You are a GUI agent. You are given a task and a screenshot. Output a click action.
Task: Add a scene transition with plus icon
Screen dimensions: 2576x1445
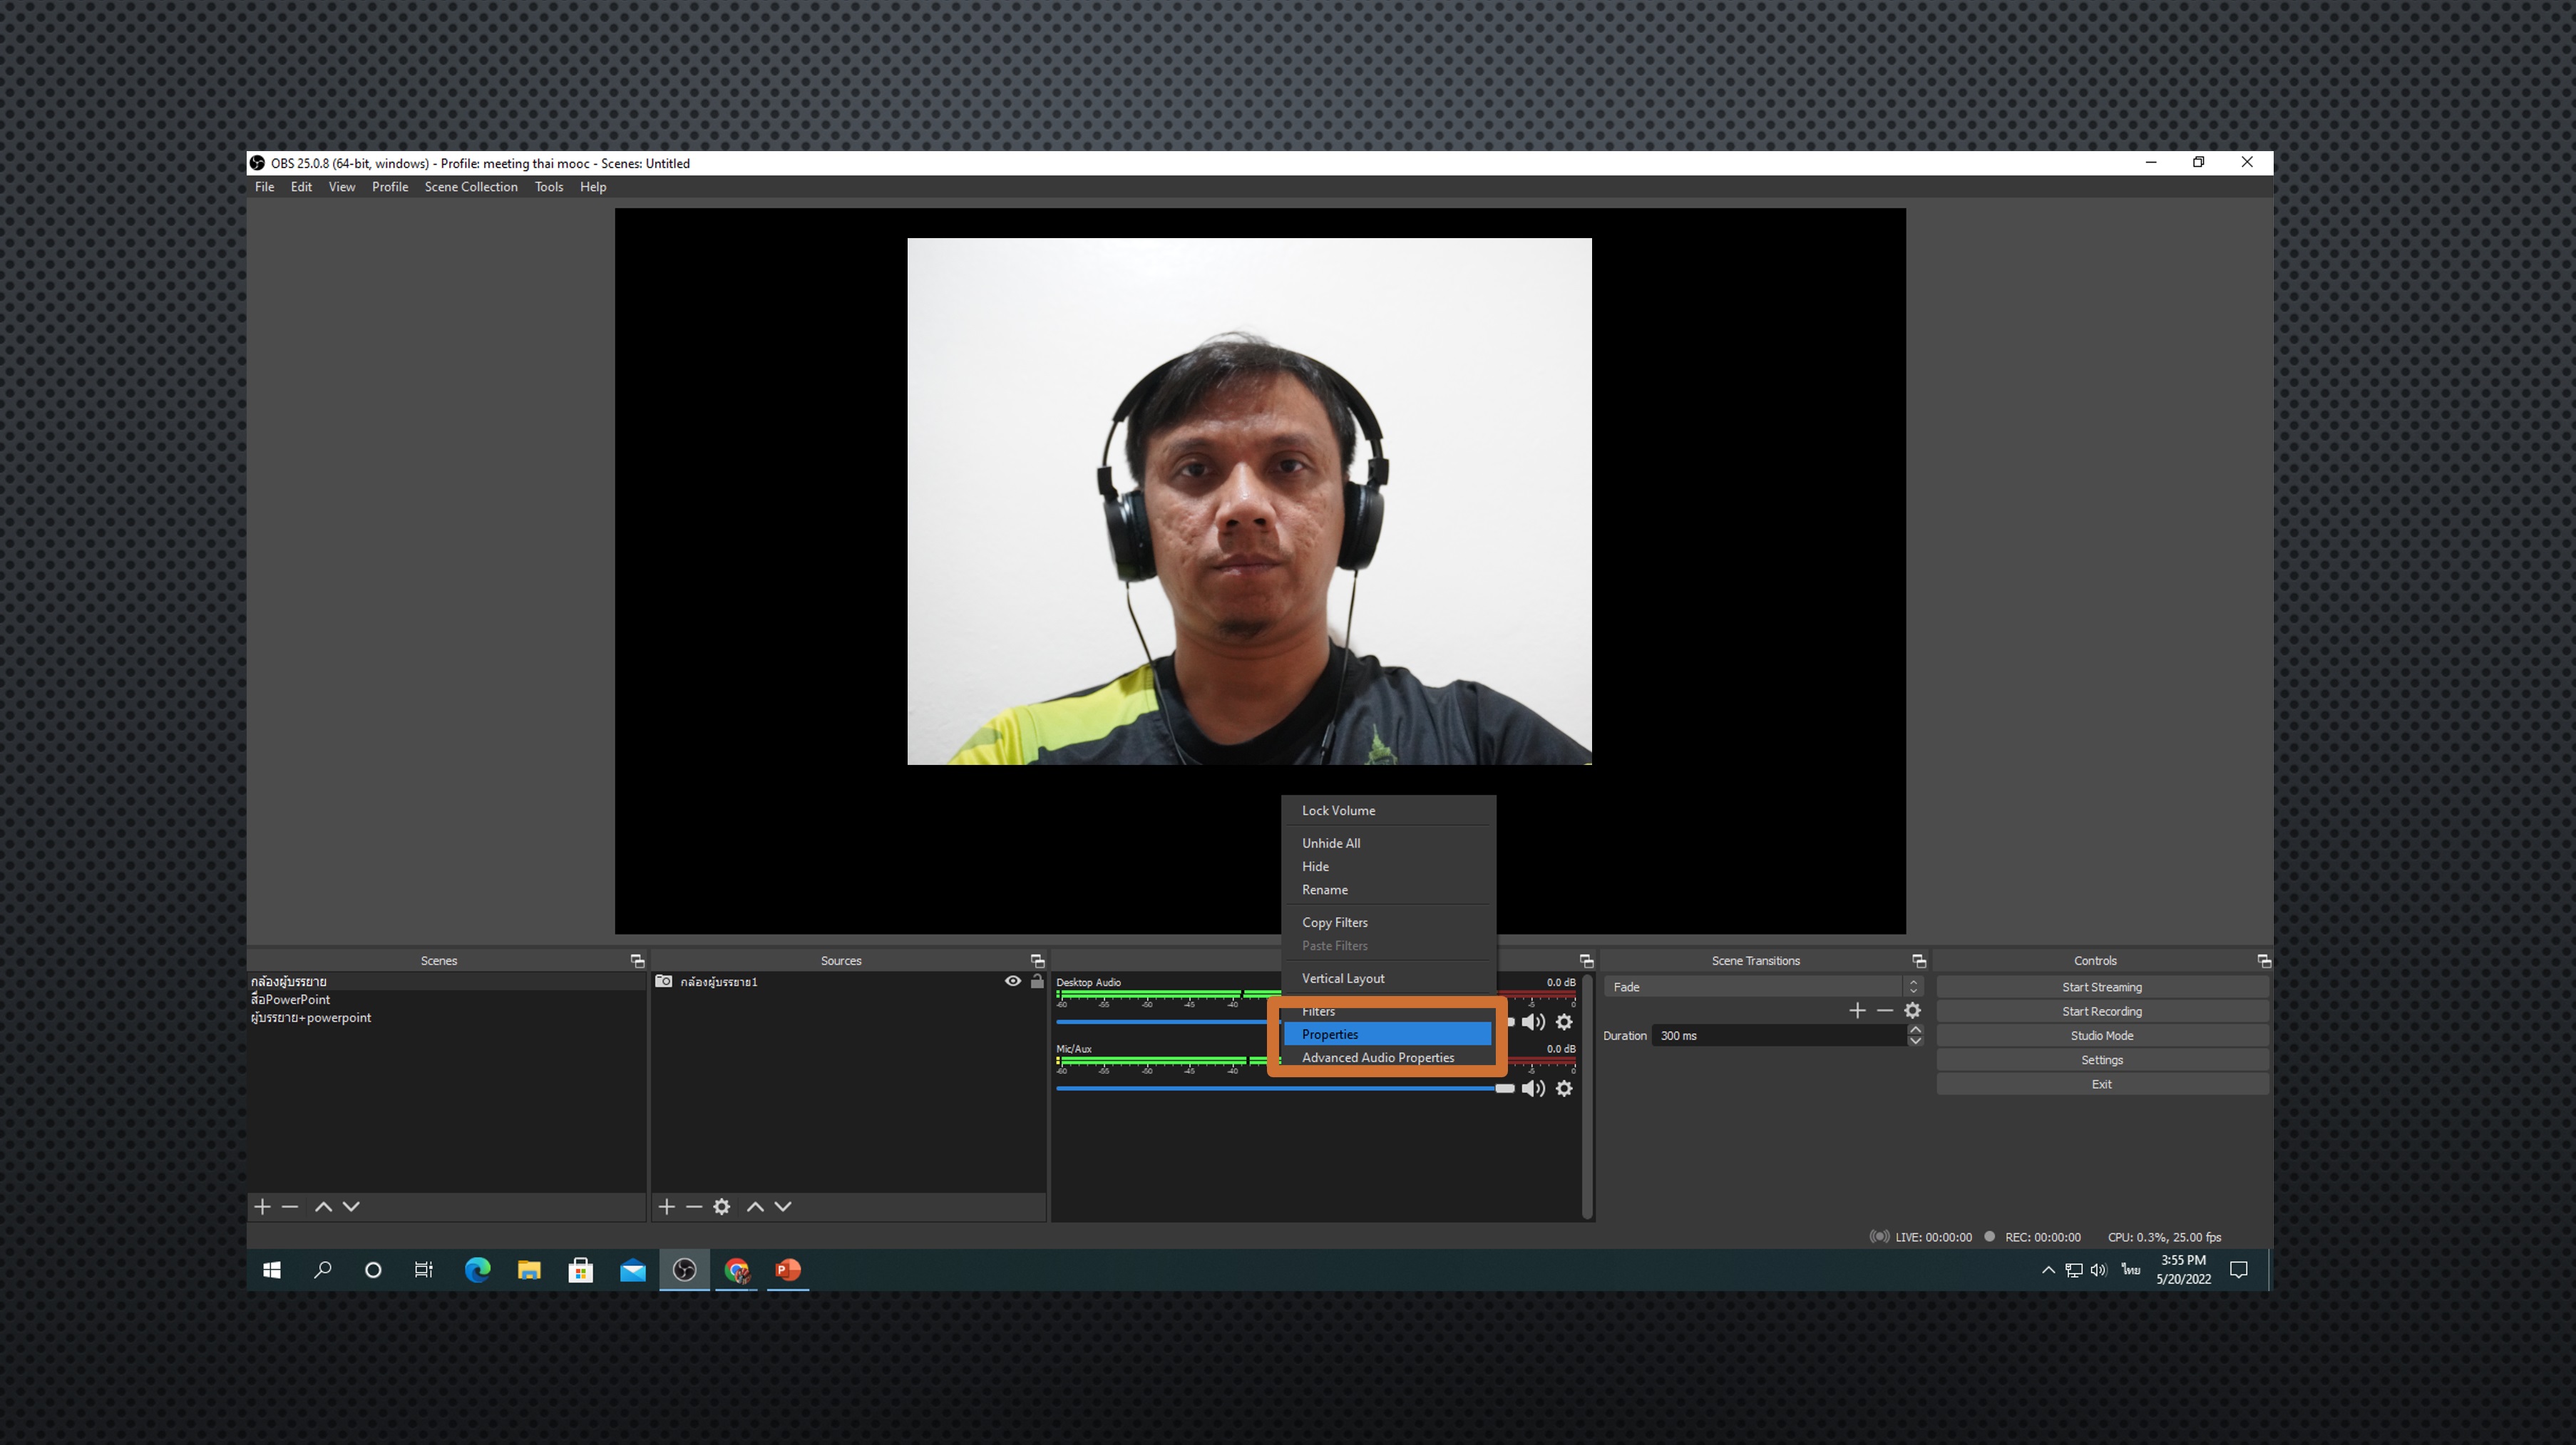click(x=1857, y=1011)
